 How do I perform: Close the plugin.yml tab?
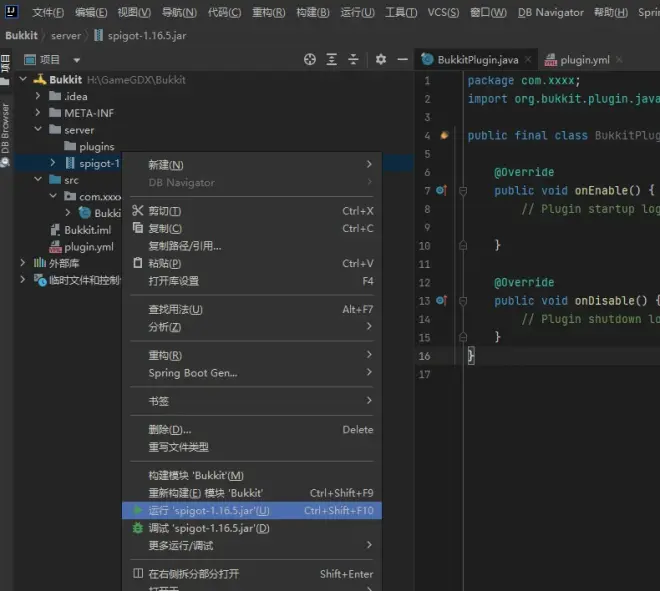[x=619, y=60]
